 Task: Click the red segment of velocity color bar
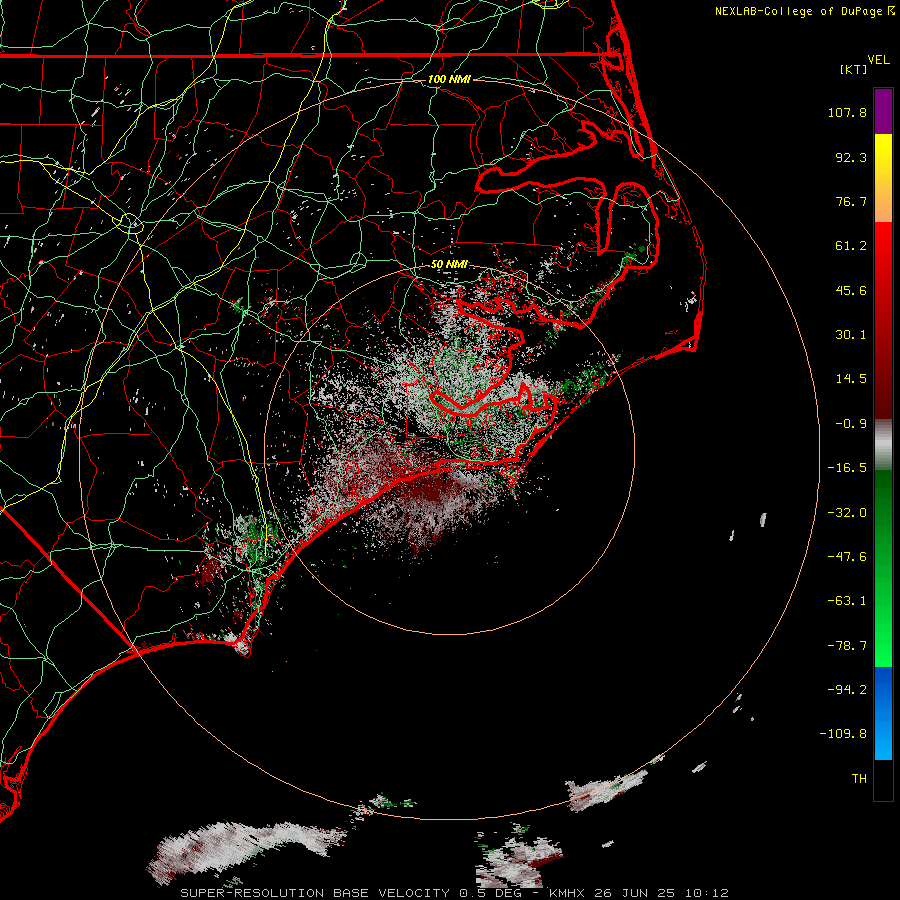coord(883,320)
